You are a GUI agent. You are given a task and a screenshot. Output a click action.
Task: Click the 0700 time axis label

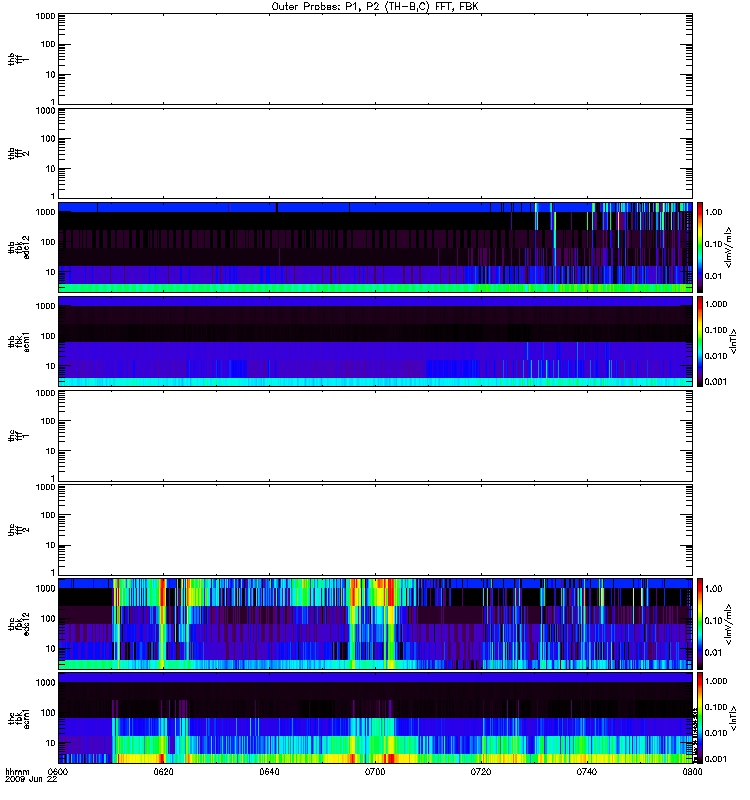click(x=375, y=772)
